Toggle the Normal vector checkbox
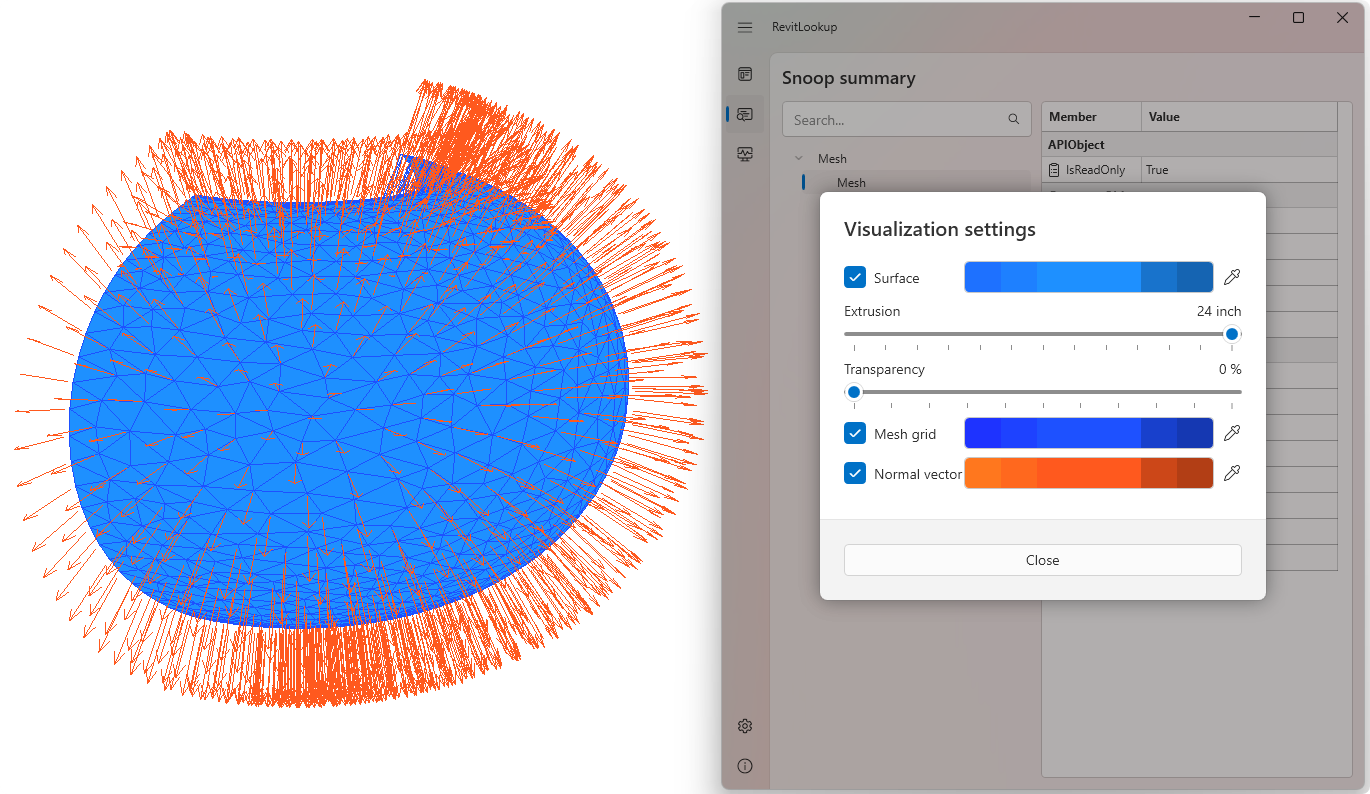The height and width of the screenshot is (794, 1370). 855,473
